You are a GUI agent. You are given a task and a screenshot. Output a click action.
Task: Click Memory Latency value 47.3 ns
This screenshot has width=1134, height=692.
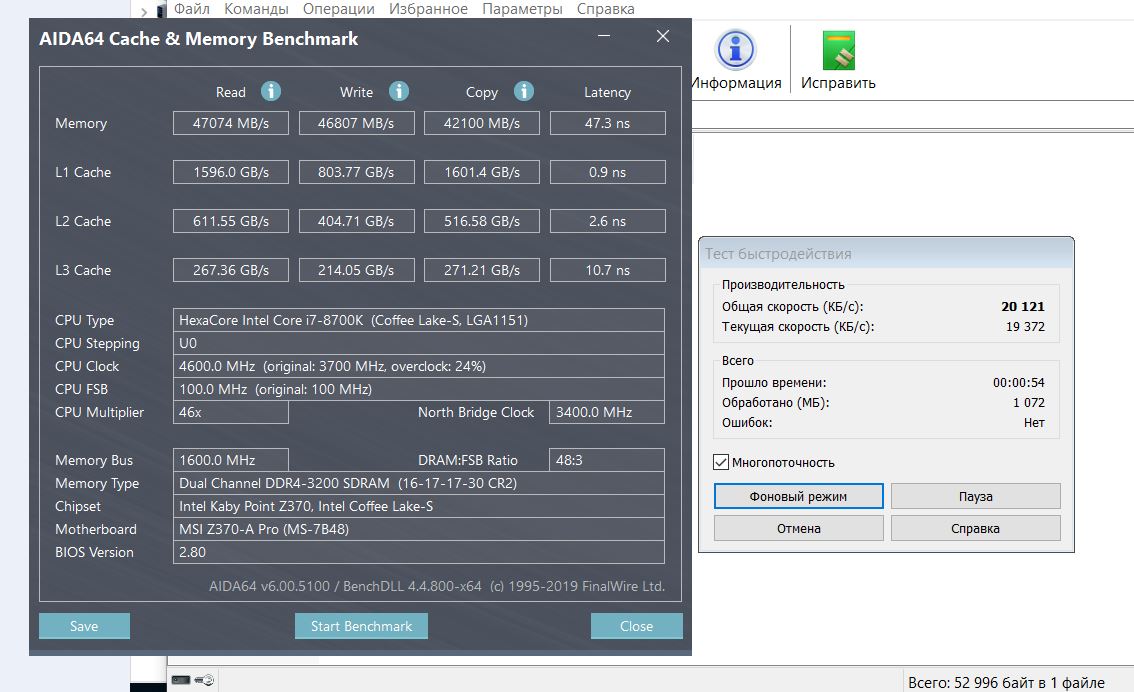click(x=608, y=123)
